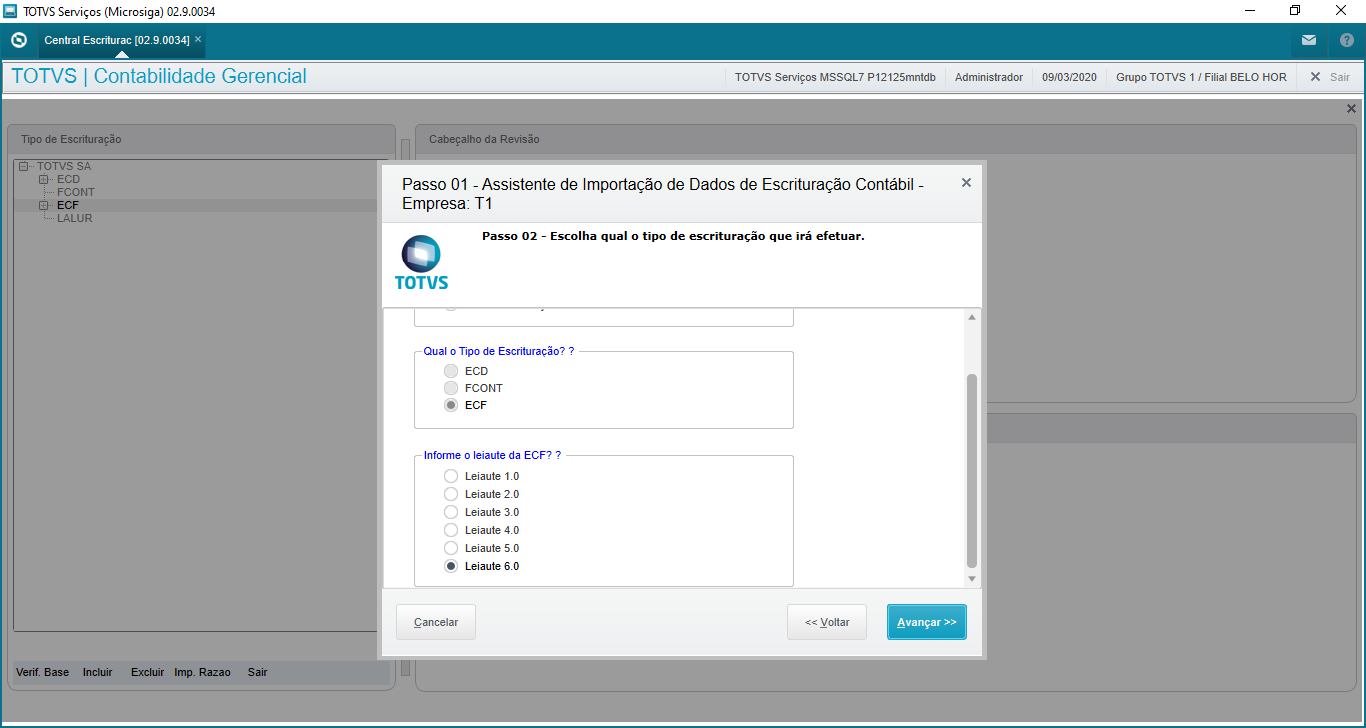Restore down the TOTVS Serviços window
This screenshot has width=1366, height=728.
1295,11
